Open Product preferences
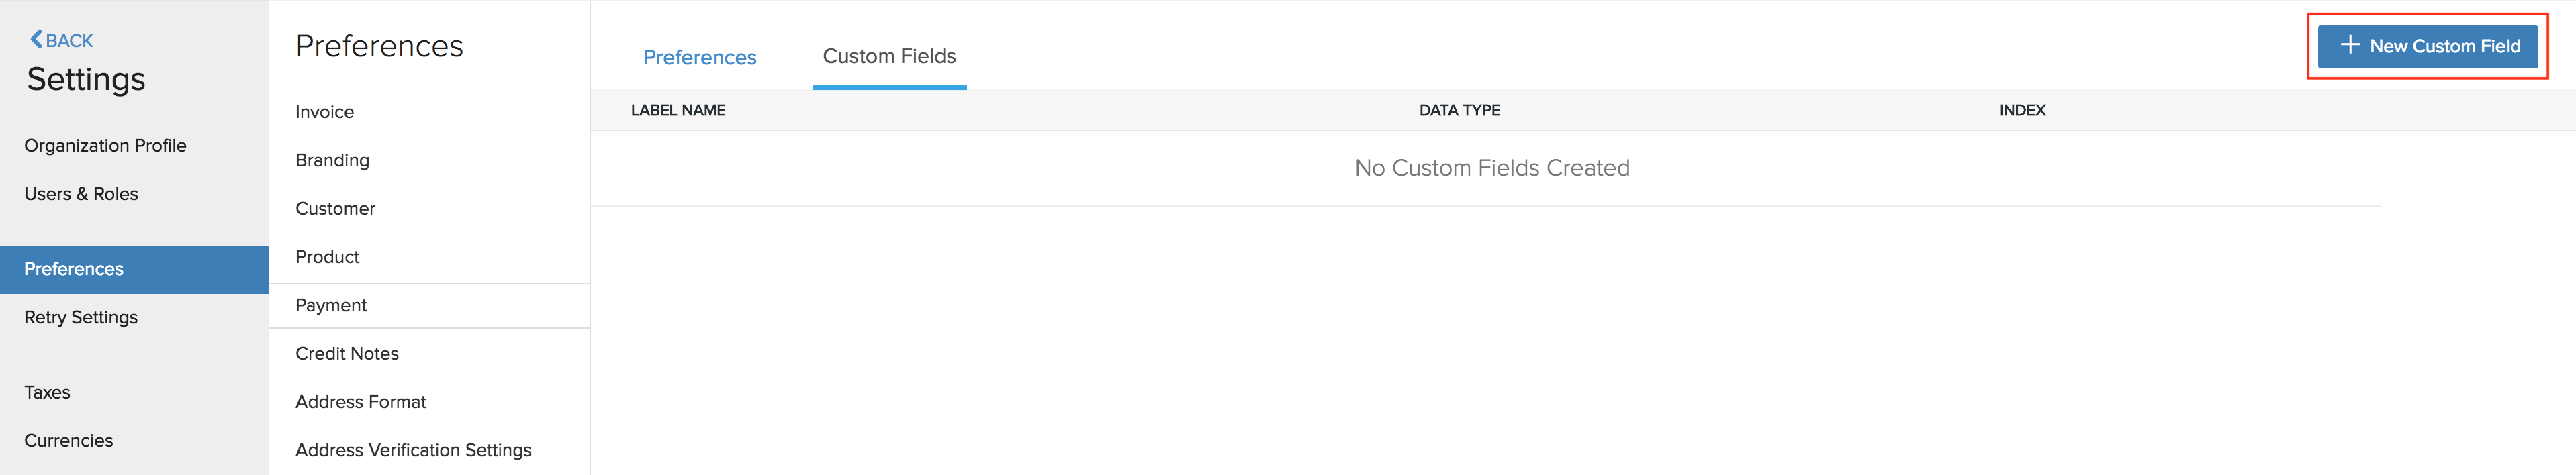 point(327,256)
